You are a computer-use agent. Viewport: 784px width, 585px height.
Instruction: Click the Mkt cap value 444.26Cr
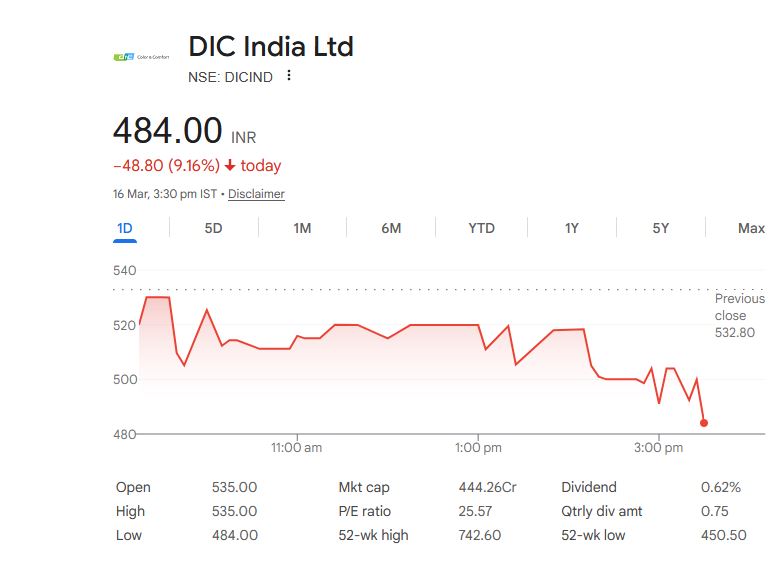(x=487, y=487)
